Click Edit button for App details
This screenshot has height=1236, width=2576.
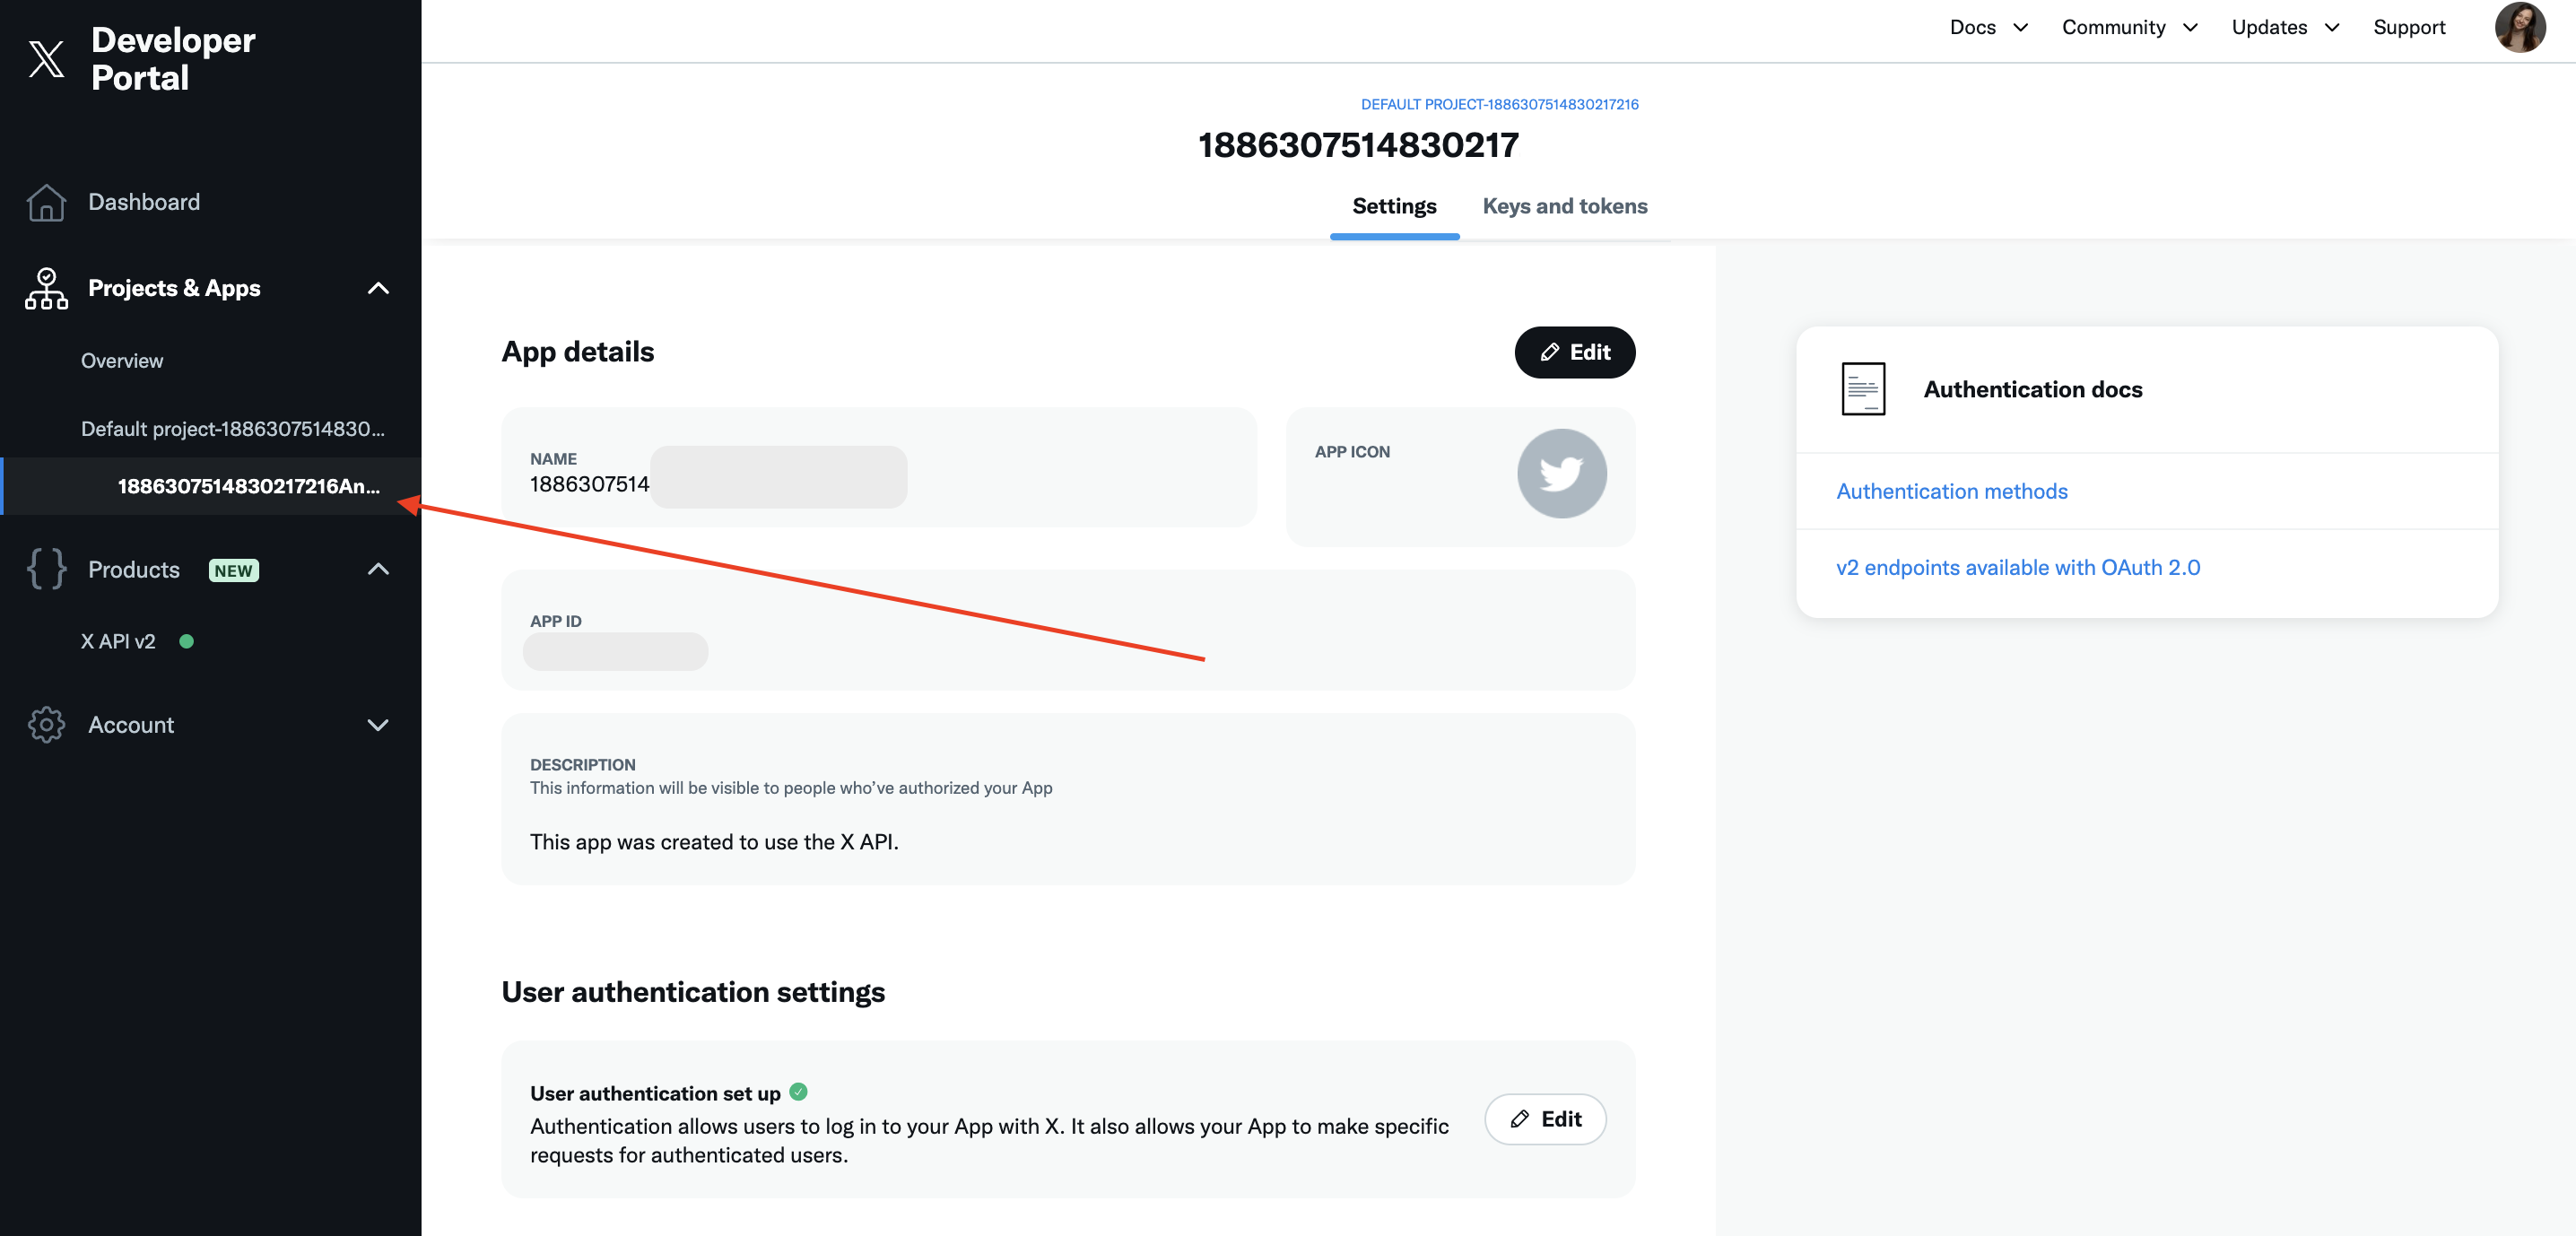pos(1574,352)
